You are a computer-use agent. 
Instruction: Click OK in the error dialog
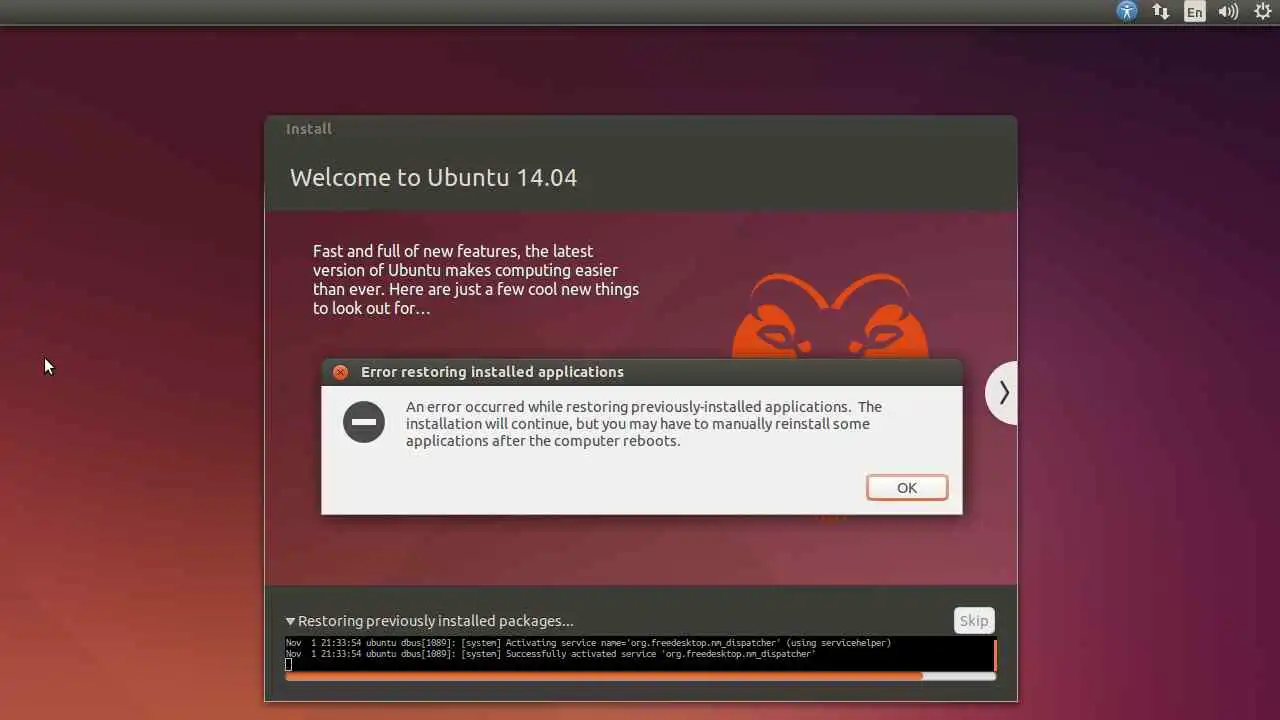[x=907, y=487]
